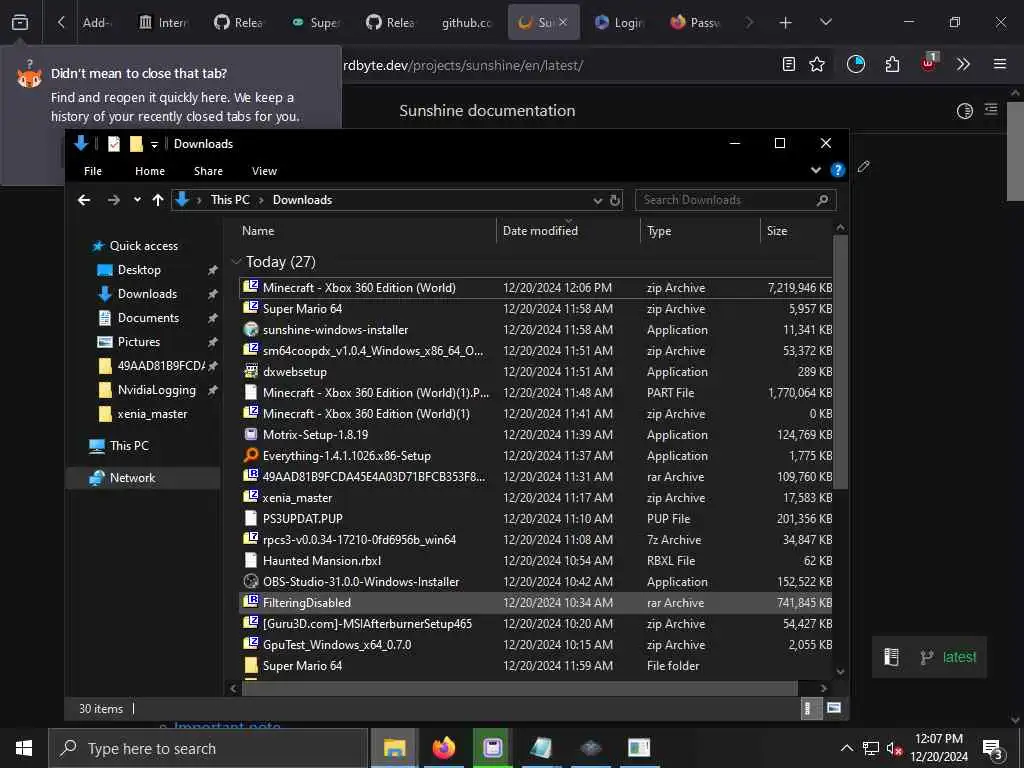The width and height of the screenshot is (1024, 768).
Task: Open the address bar history dropdown
Action: pos(598,200)
